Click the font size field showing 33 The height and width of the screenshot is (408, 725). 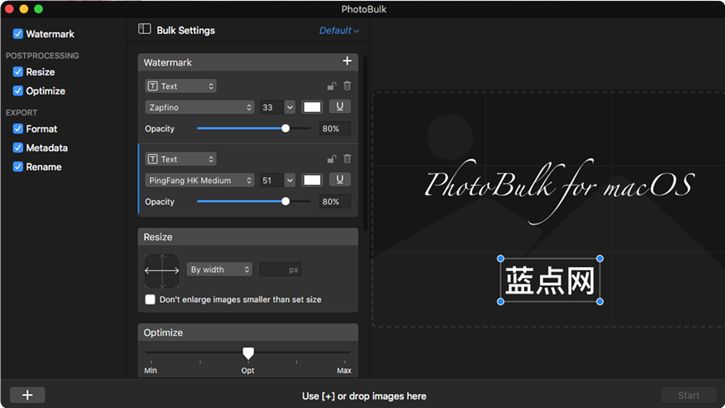point(271,107)
